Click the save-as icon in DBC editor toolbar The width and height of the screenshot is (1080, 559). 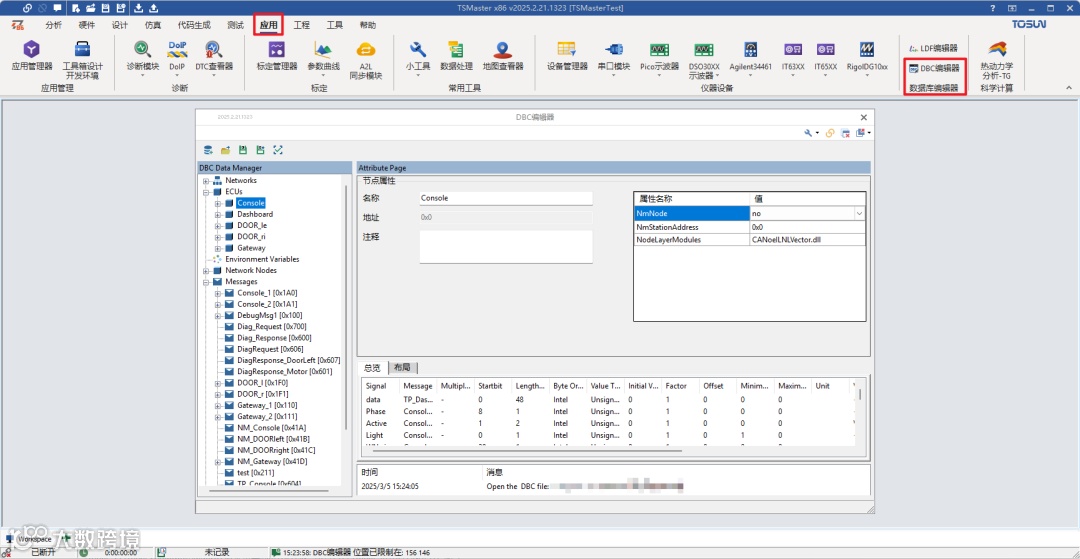[x=260, y=150]
